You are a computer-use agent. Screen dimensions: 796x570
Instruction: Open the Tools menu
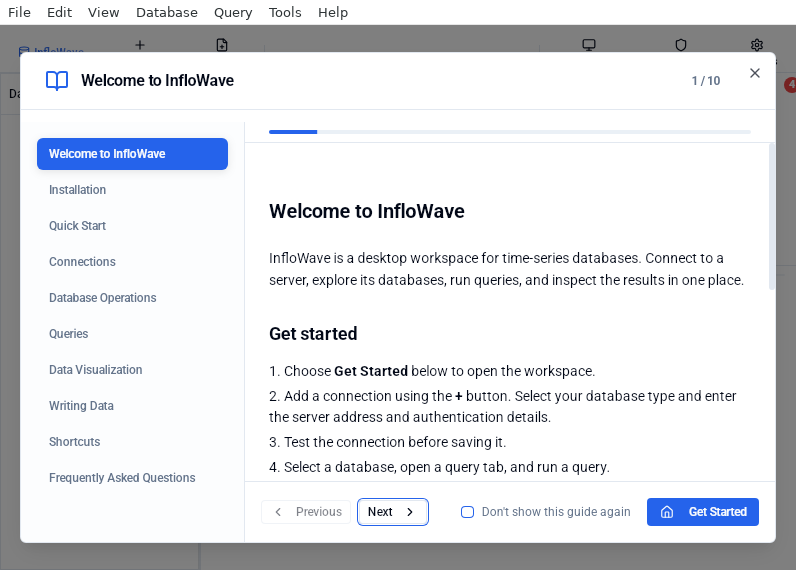pyautogui.click(x=285, y=12)
